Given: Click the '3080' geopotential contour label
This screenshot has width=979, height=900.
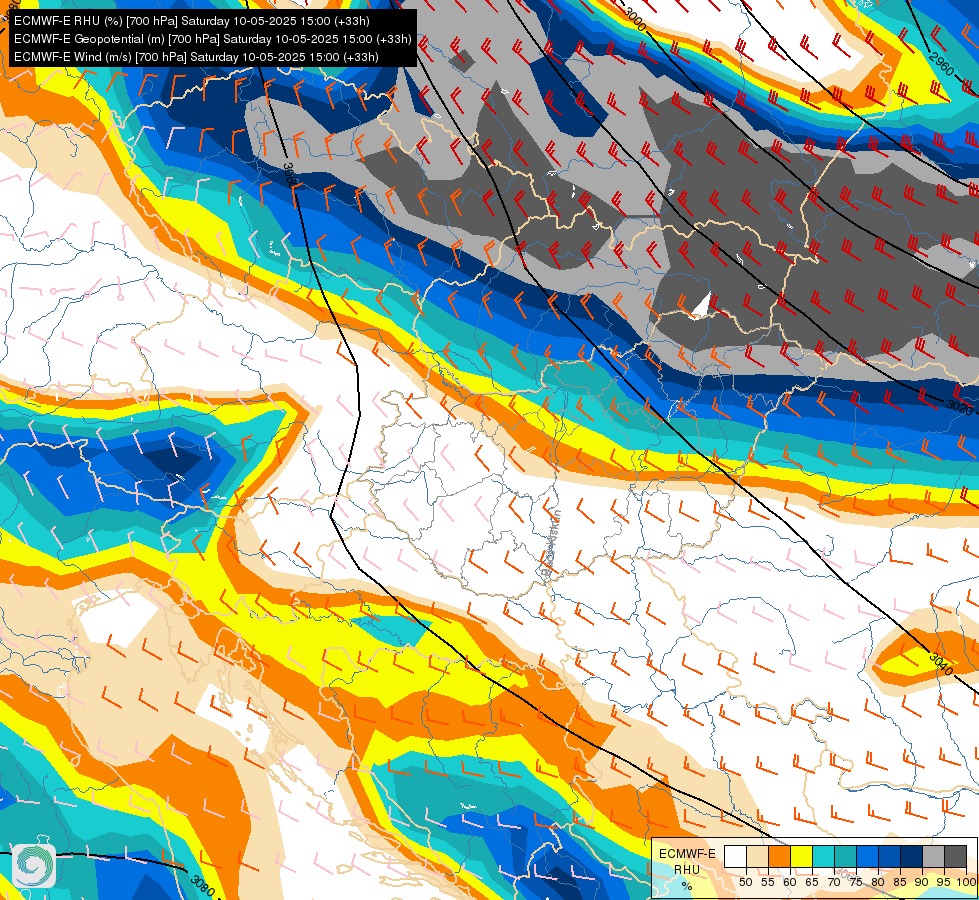Looking at the screenshot, I should pos(203,885).
